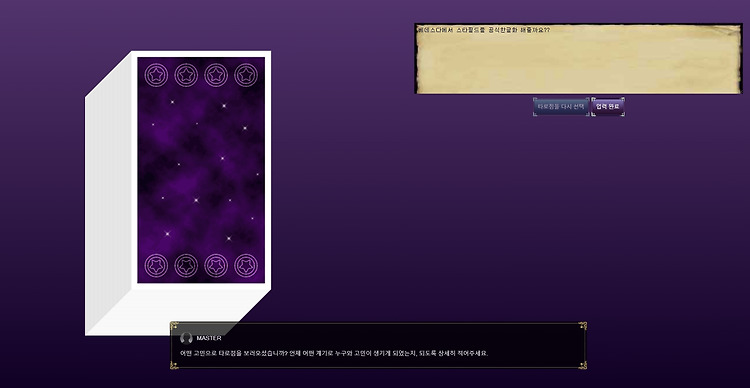Click the '타로점을 다시 선택' button
The image size is (750, 388).
[561, 107]
